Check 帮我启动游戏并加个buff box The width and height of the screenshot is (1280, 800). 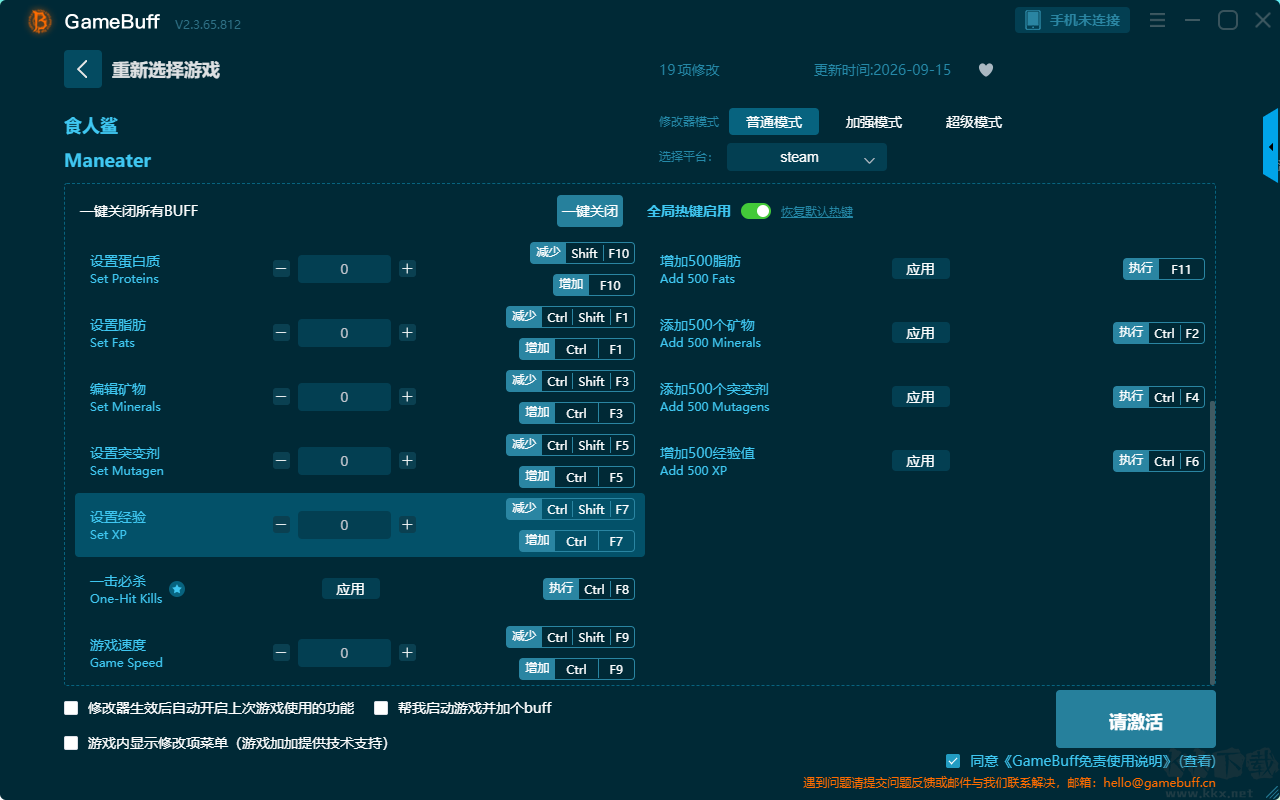(381, 708)
